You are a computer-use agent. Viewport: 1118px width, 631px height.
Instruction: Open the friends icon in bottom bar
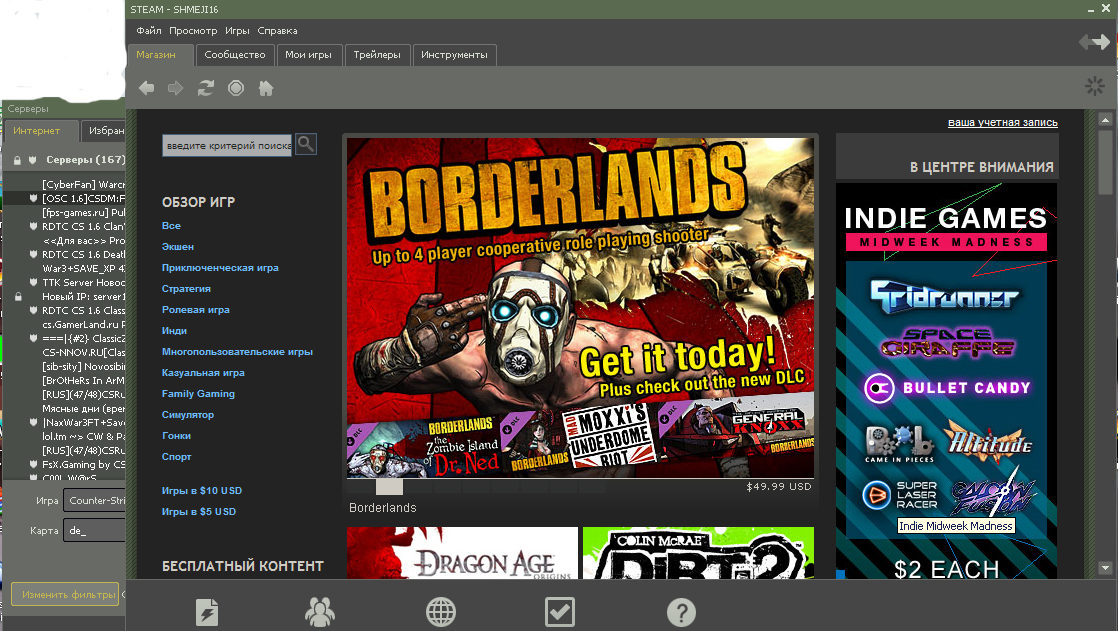pyautogui.click(x=319, y=612)
